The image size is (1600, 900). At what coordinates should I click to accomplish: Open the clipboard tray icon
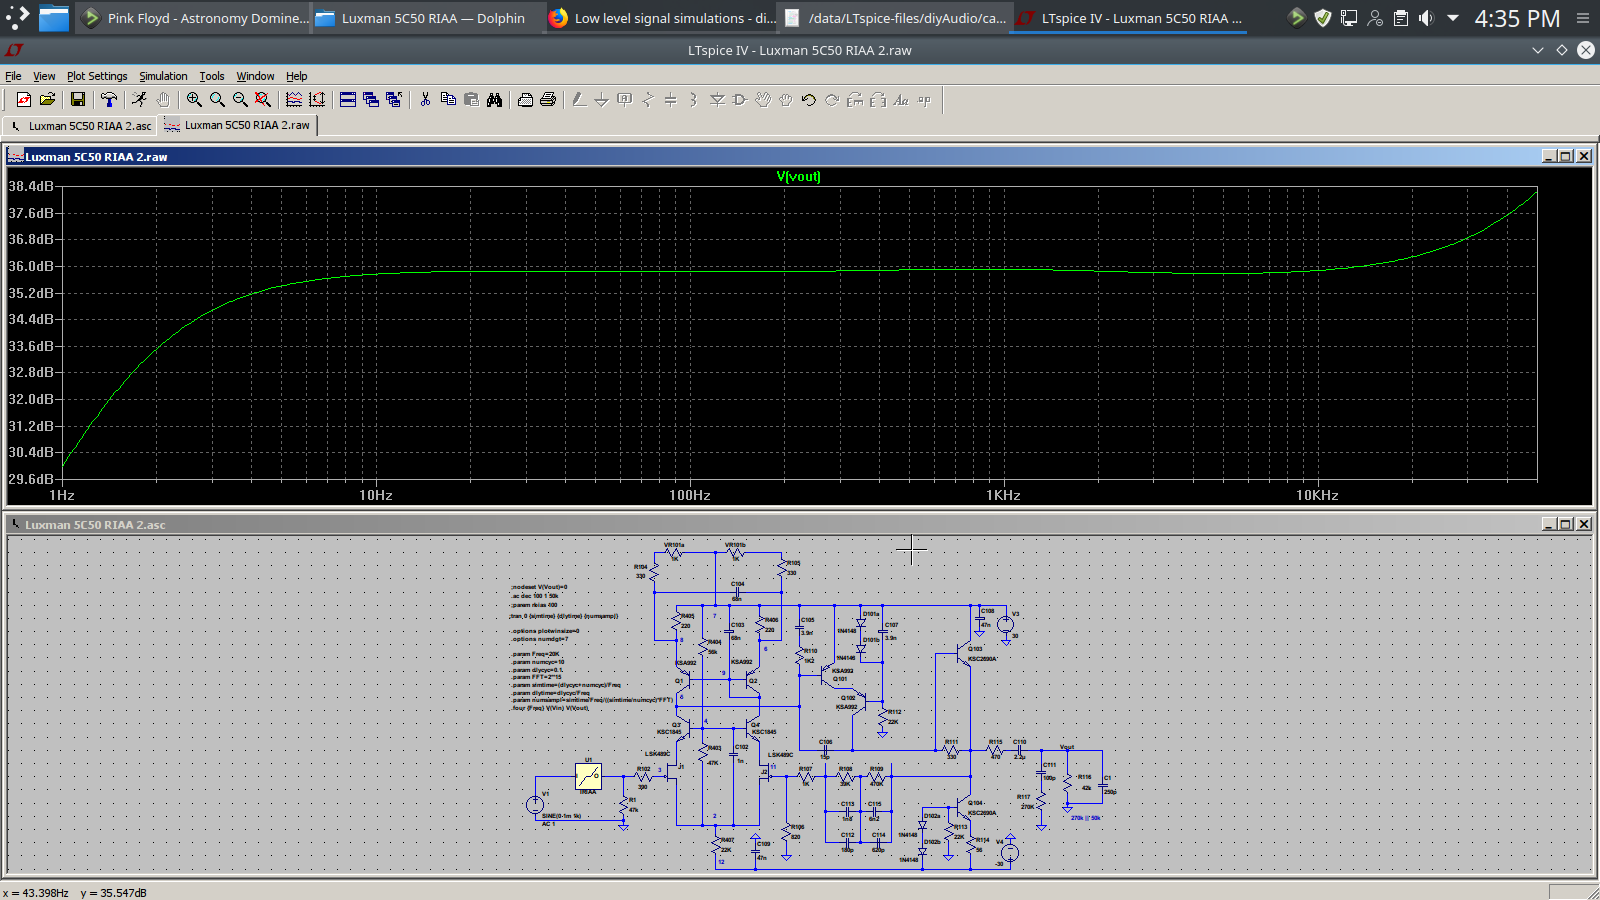1401,18
